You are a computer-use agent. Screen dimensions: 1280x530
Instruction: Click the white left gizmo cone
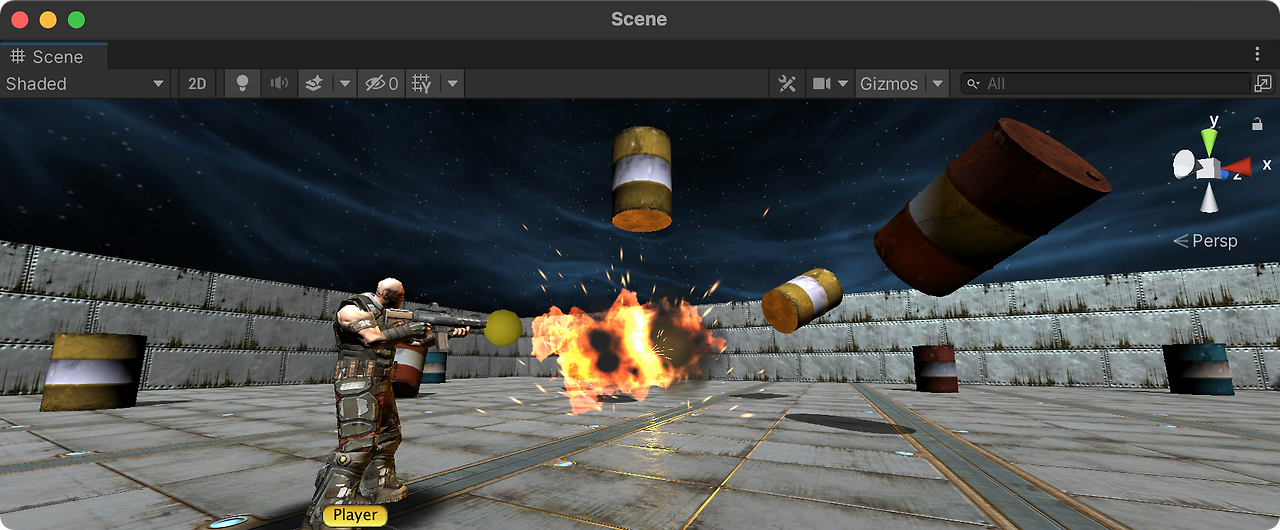pos(1184,163)
